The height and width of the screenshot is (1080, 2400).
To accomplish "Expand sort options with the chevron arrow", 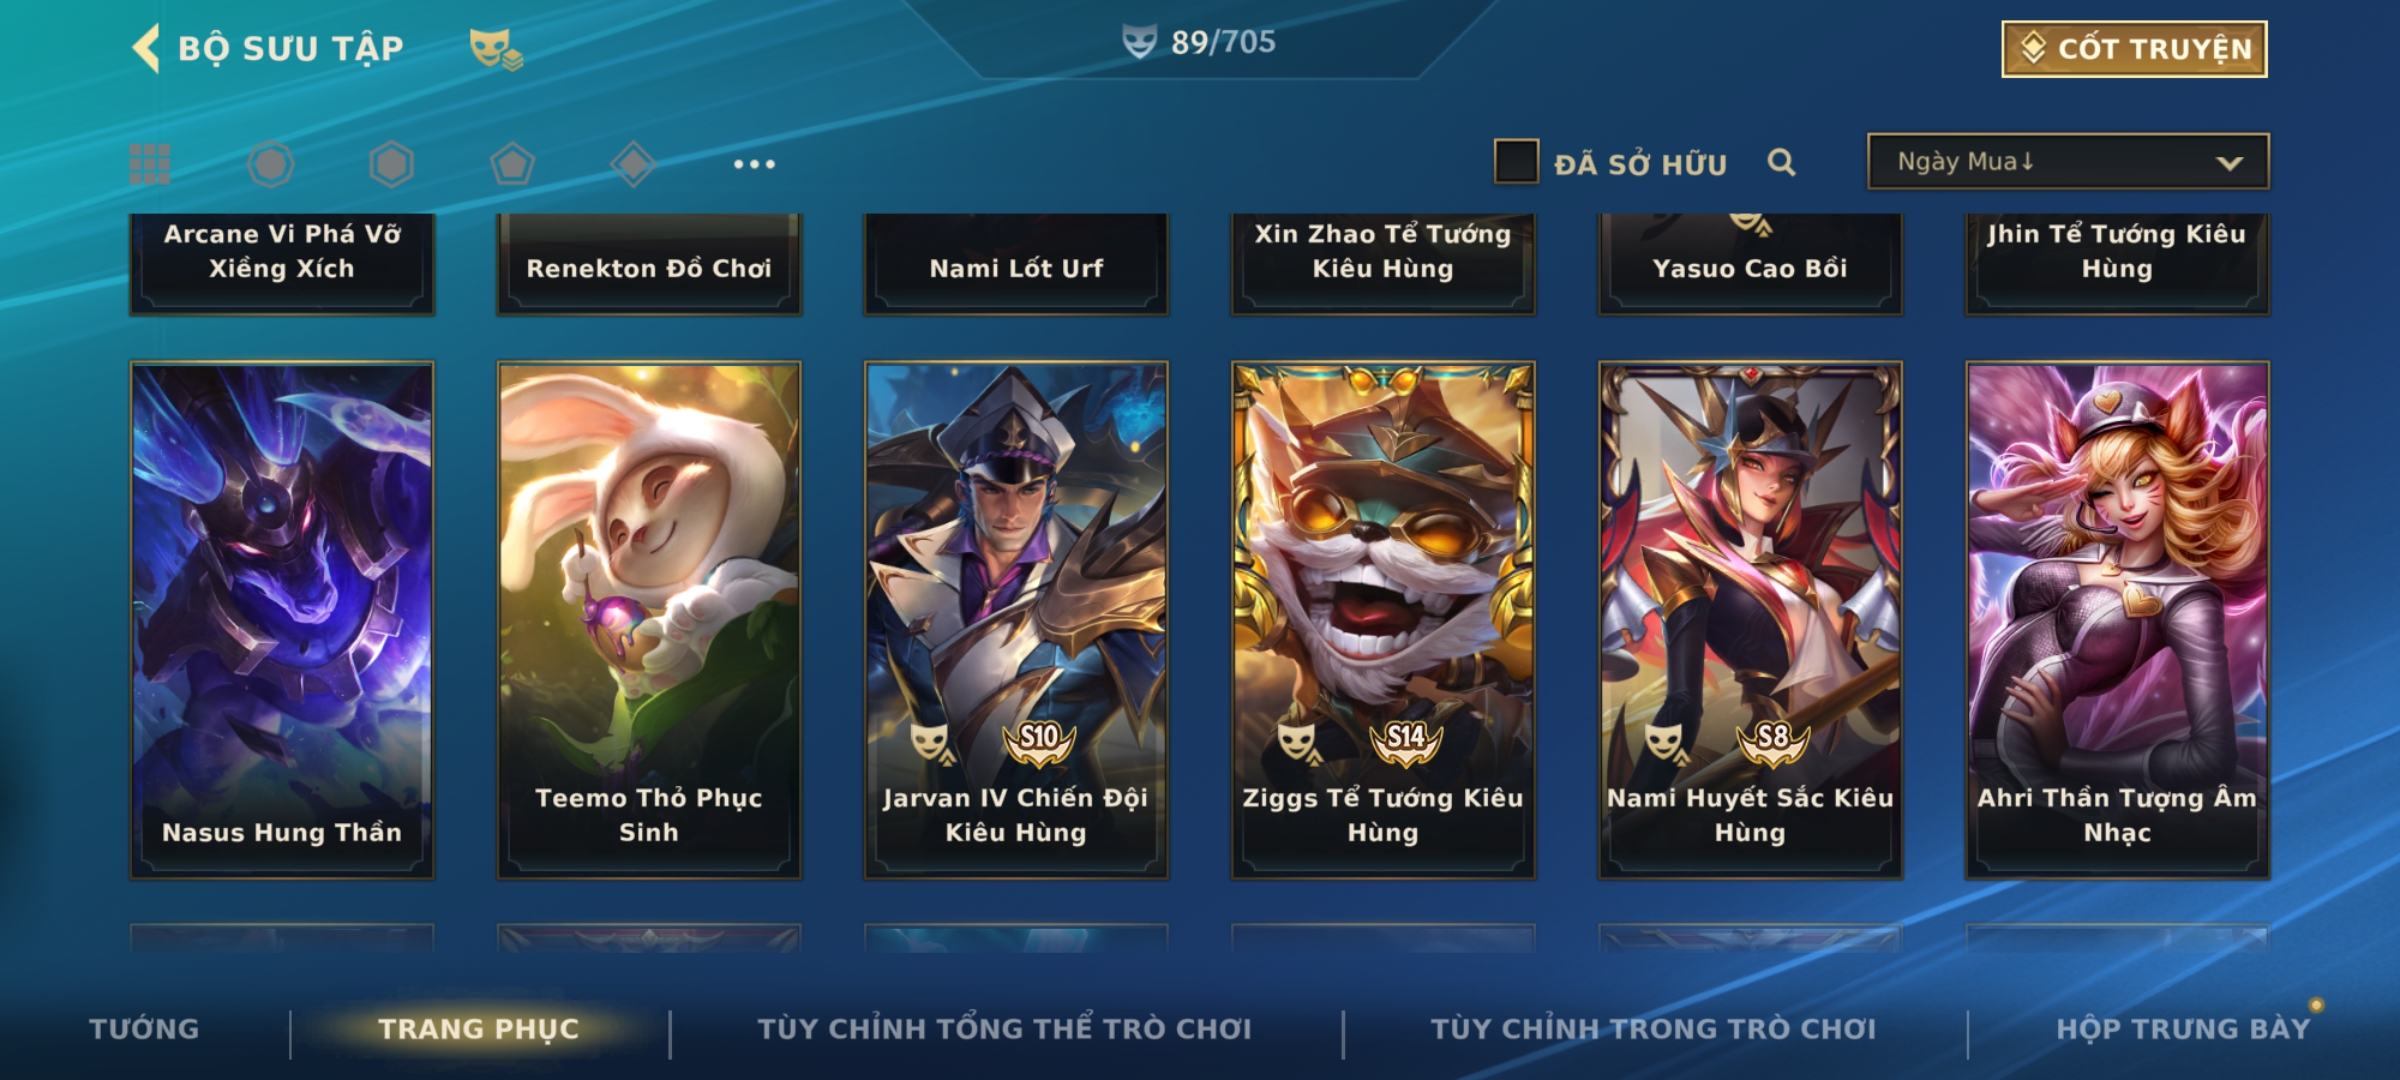I will coord(2230,163).
